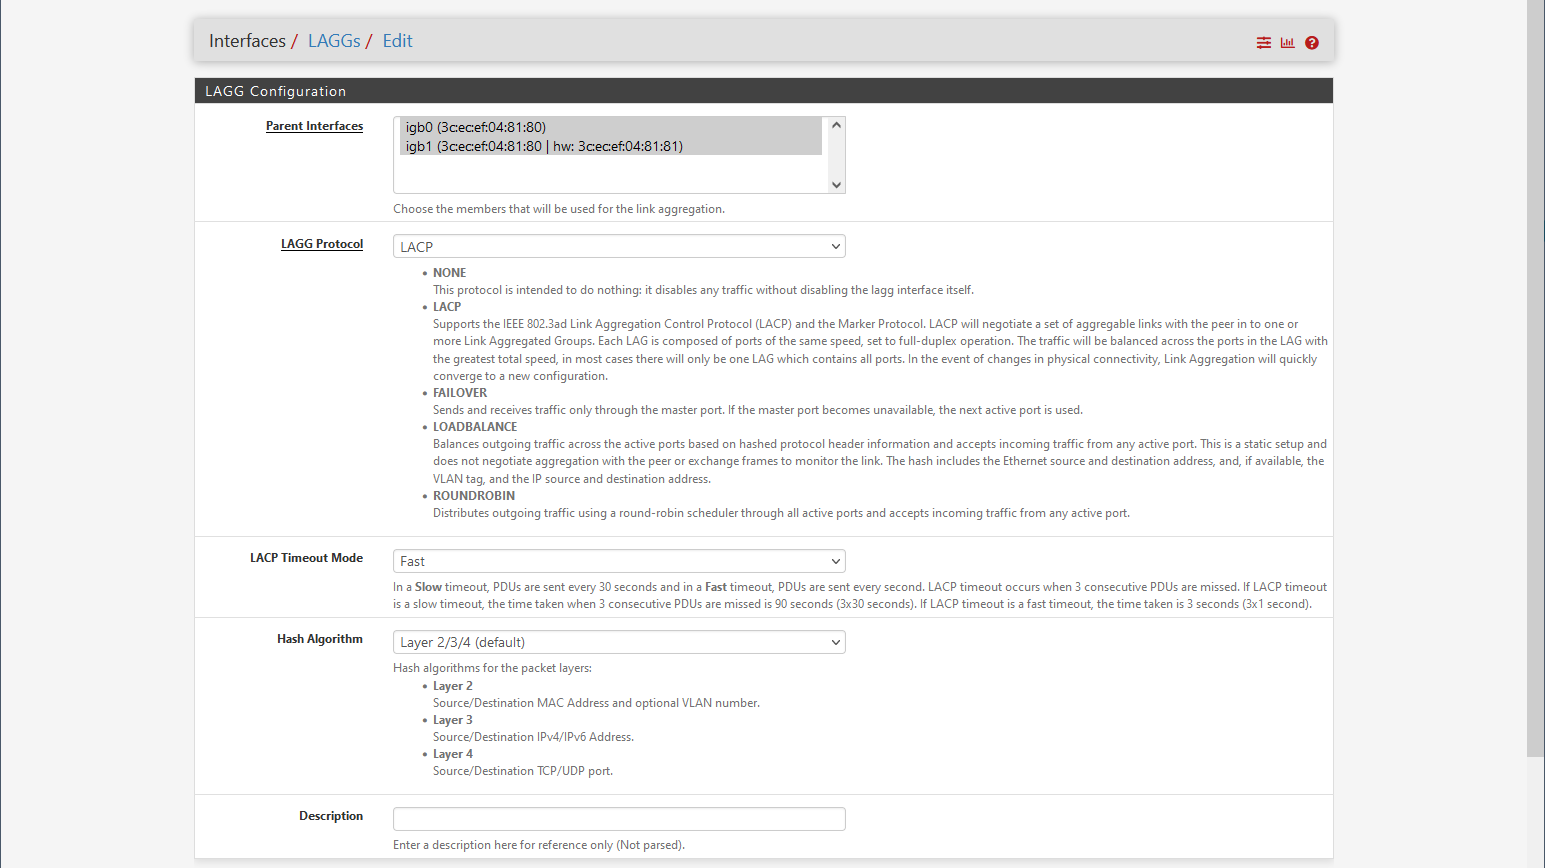
Task: Click the underlined Parent Interfaces label
Action: point(314,126)
